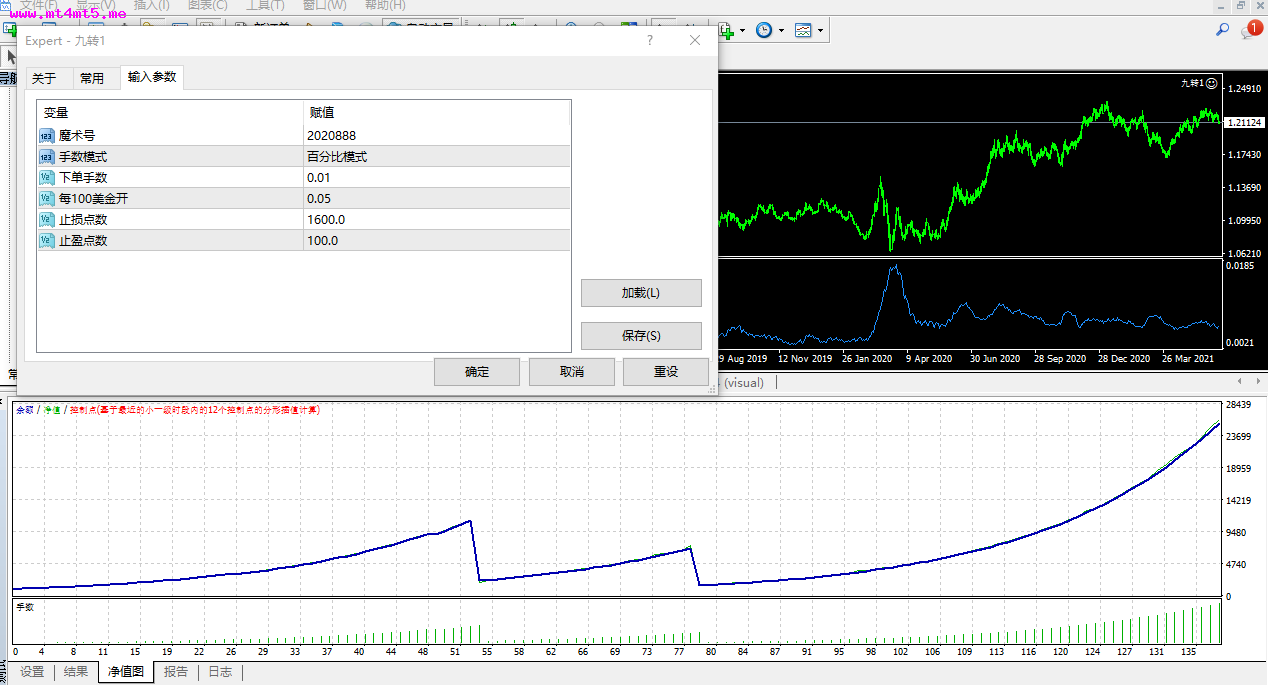Click the 0.0185 indicator scale value
1268x685 pixels.
tap(1241, 266)
